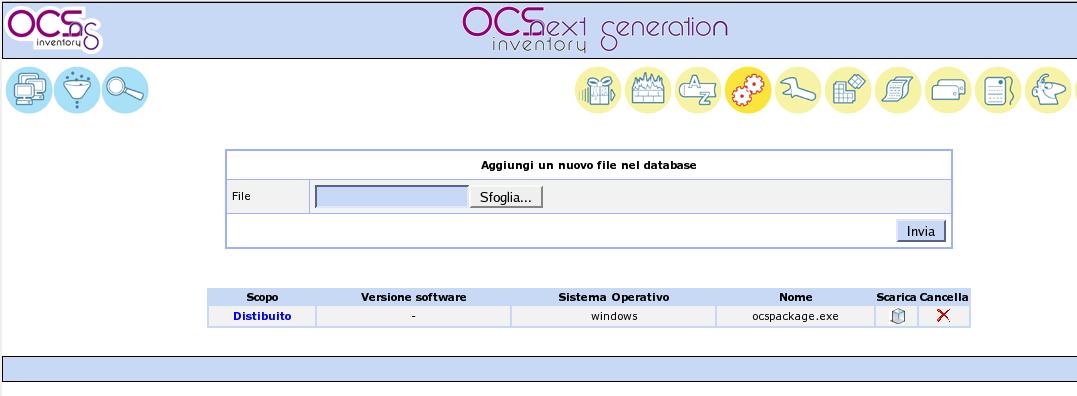Open the magnifying glass search icon

click(x=125, y=90)
